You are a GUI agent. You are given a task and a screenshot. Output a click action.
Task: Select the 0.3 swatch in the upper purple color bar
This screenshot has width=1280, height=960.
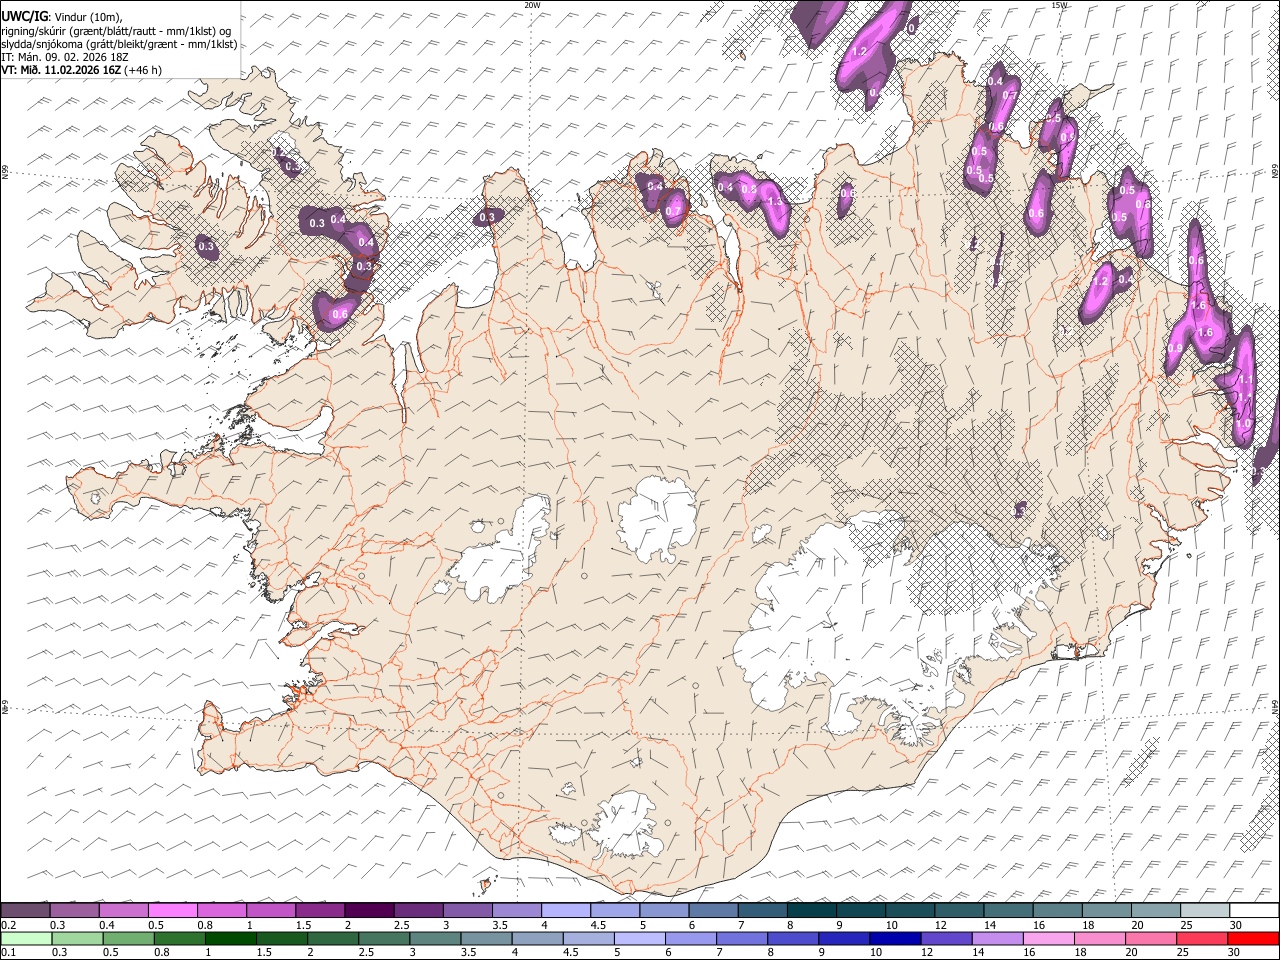point(74,910)
